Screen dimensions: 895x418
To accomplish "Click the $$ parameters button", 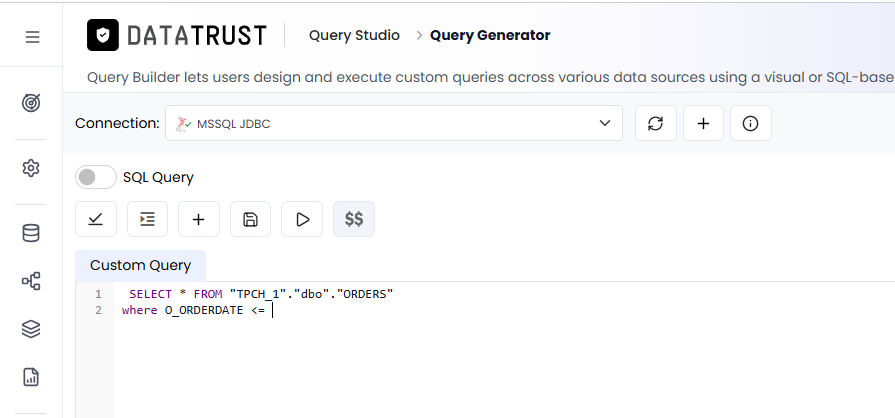I will (x=354, y=219).
